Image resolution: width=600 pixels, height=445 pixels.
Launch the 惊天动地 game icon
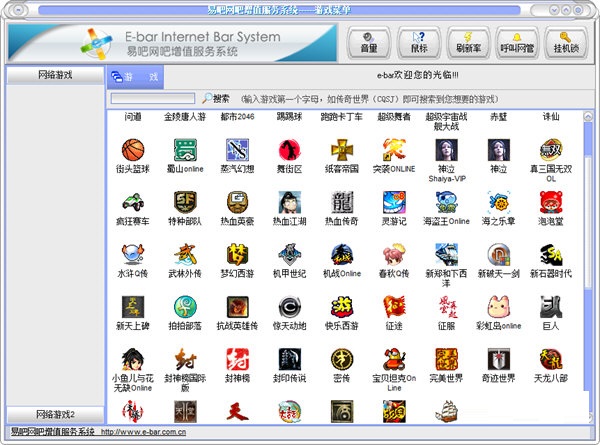click(290, 307)
